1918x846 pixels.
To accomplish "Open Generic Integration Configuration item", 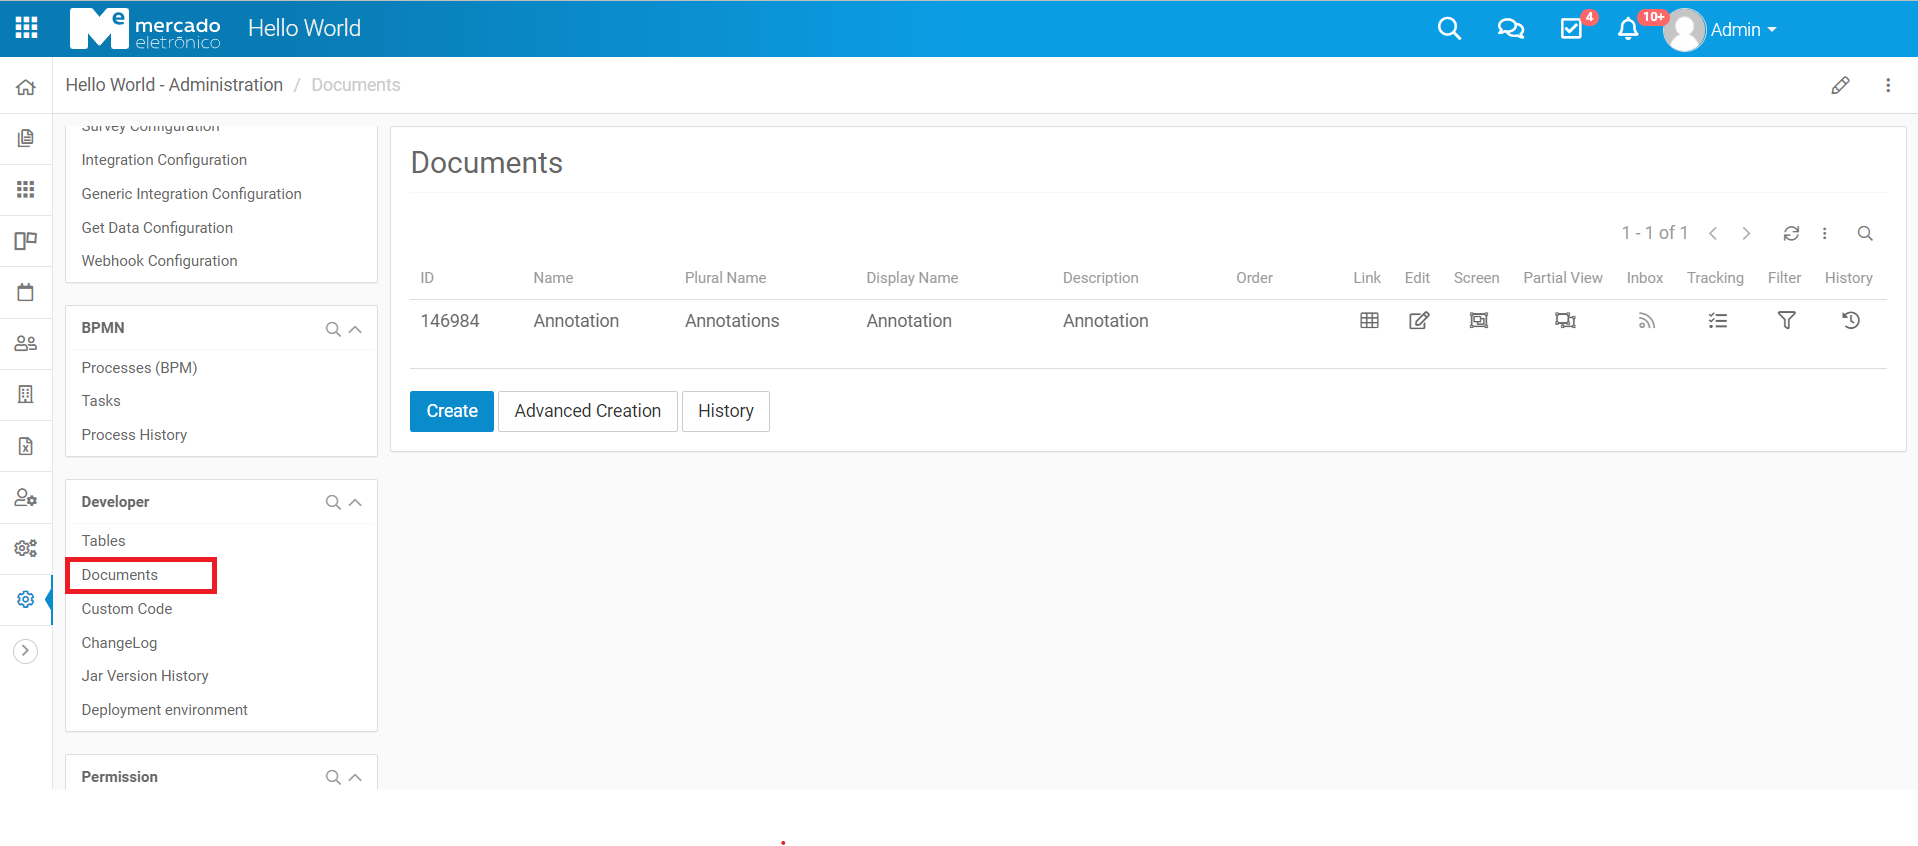I will 191,194.
